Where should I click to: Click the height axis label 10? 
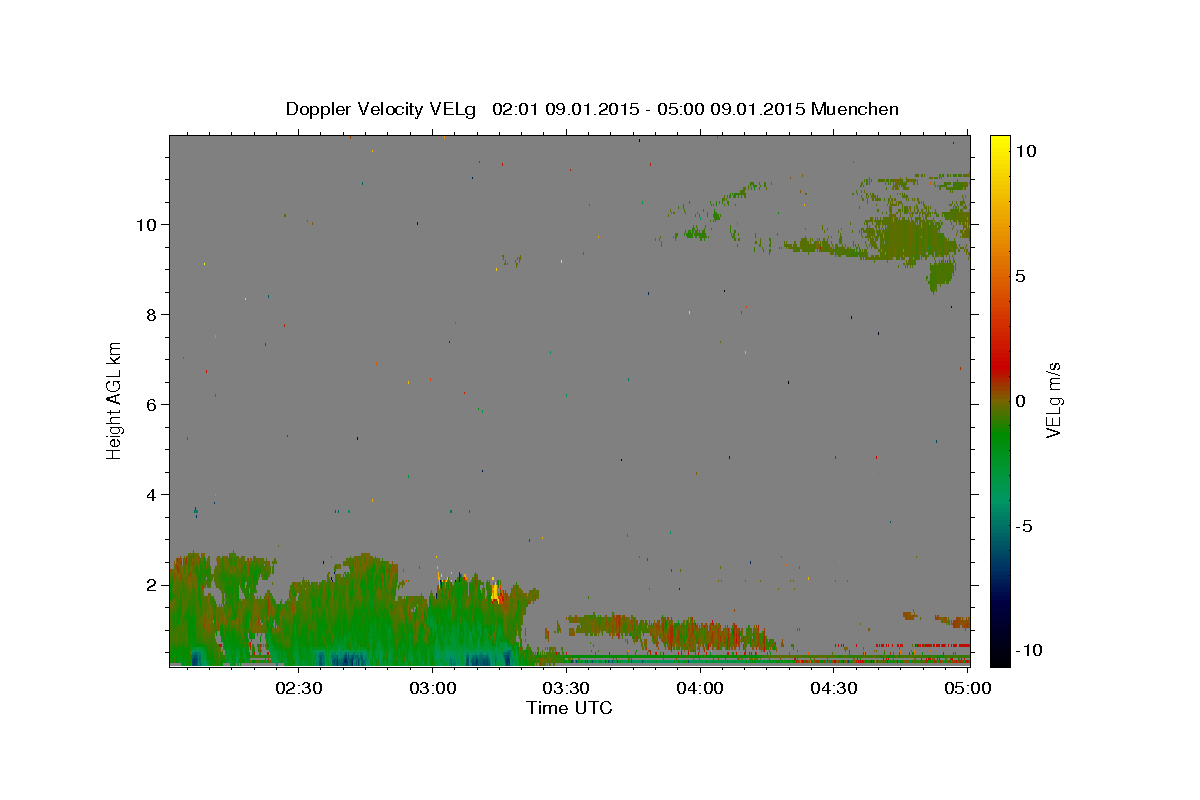147,225
